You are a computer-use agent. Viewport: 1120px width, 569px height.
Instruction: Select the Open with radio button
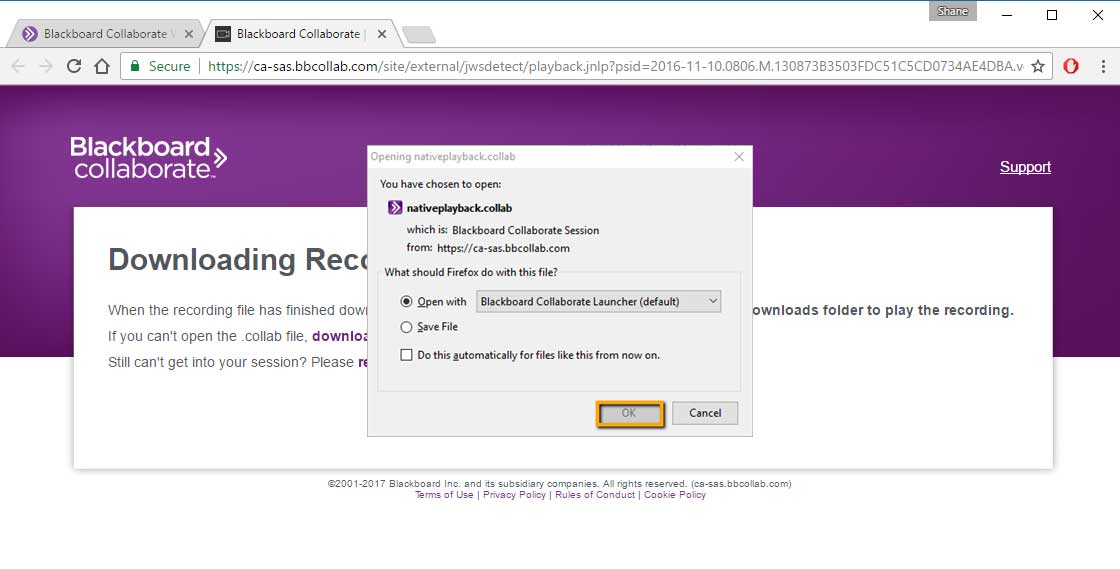tap(406, 301)
